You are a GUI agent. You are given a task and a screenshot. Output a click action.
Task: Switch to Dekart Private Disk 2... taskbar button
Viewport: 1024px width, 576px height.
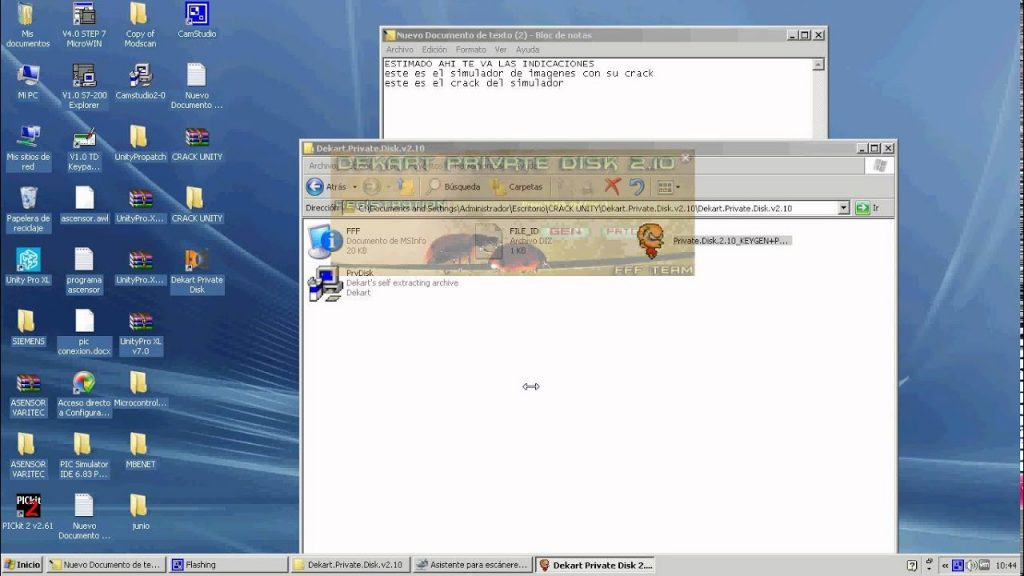[596, 565]
